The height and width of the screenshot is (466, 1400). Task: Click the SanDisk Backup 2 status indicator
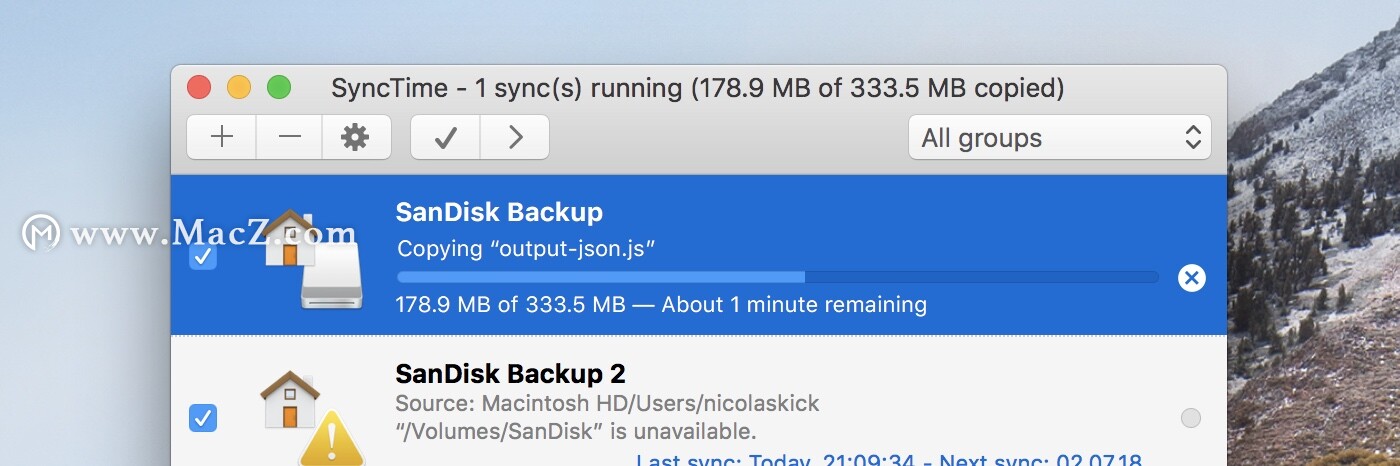[1190, 418]
